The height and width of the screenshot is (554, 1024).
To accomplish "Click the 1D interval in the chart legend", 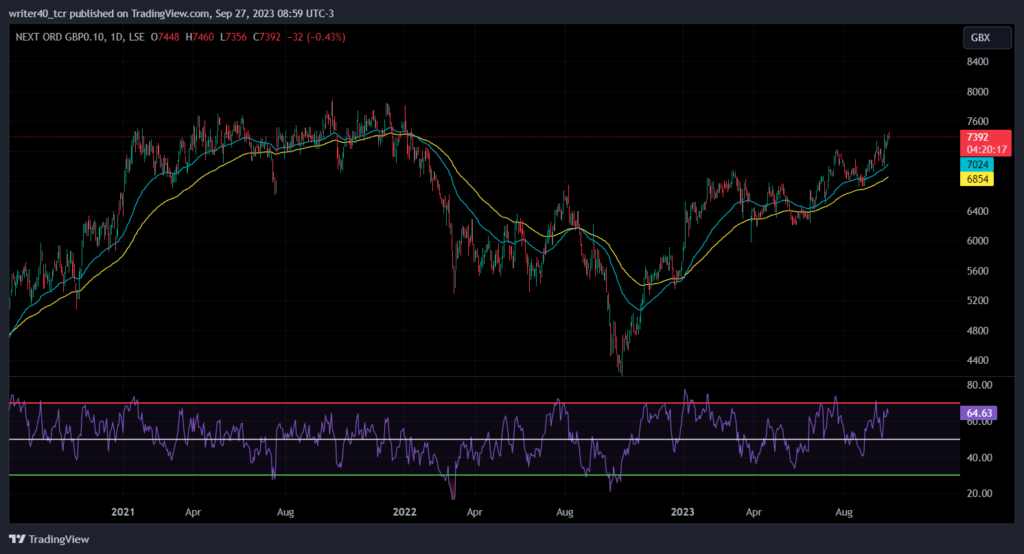I will pos(117,37).
